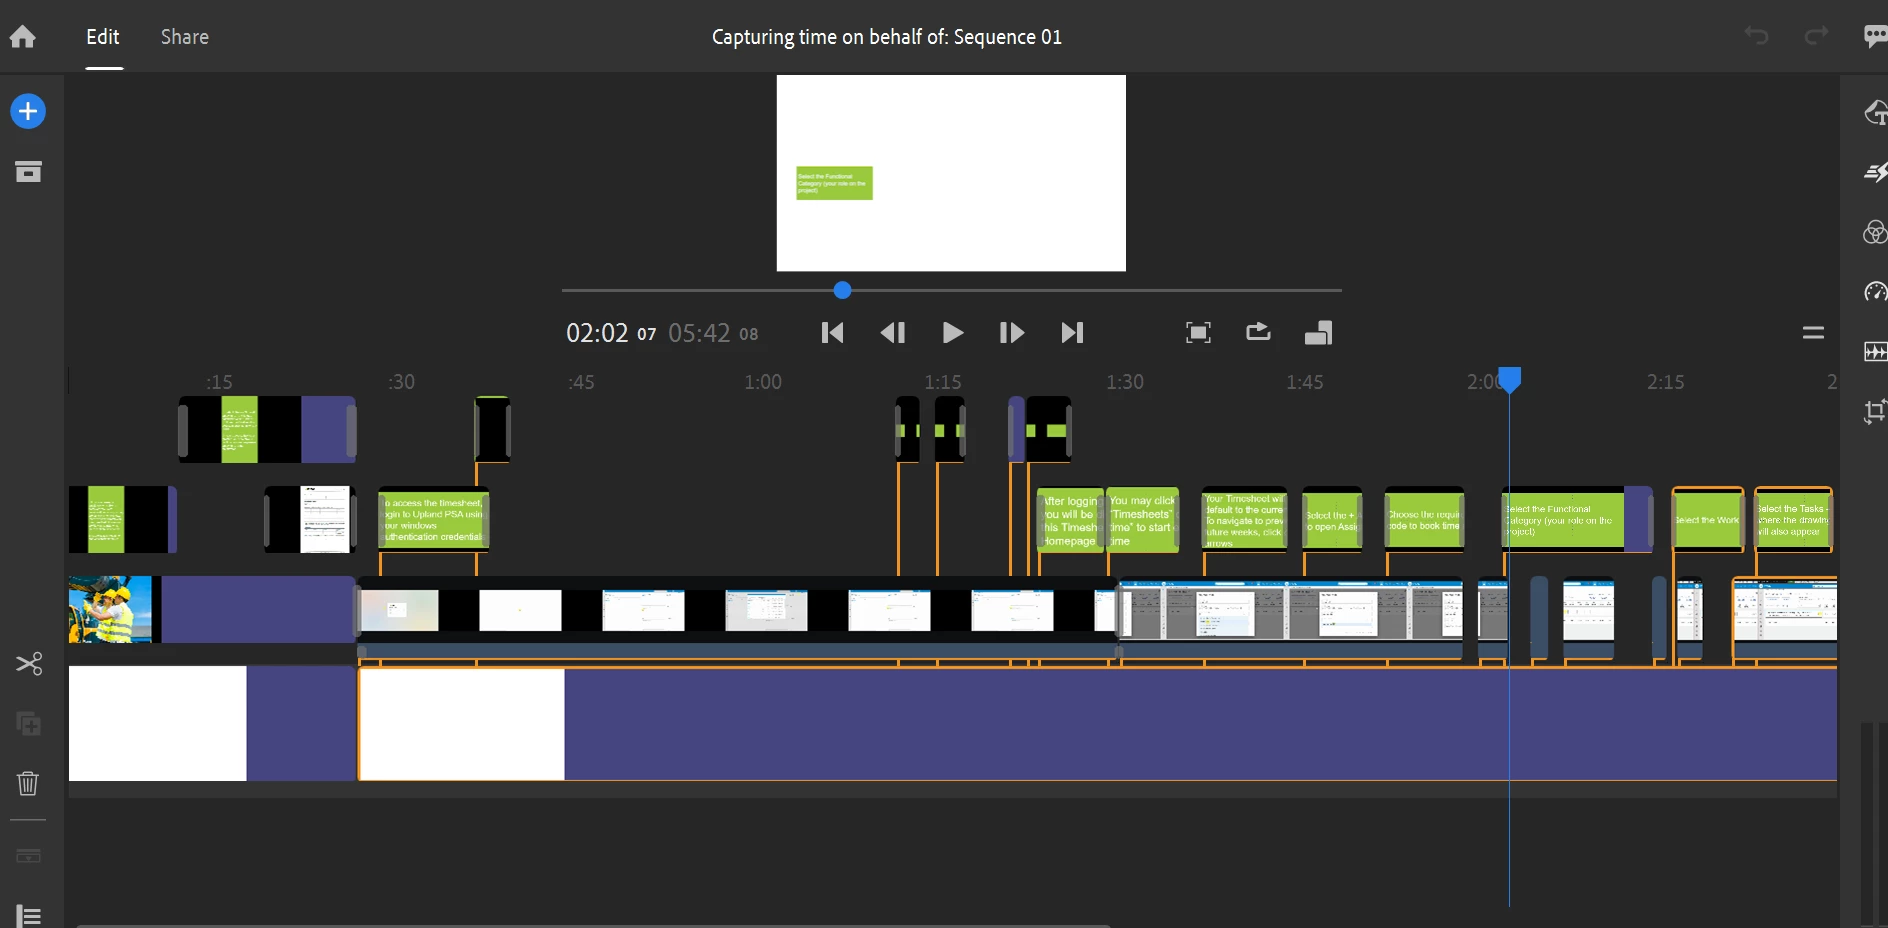1888x928 pixels.
Task: Delete the selected clip with trash icon
Action: click(28, 783)
